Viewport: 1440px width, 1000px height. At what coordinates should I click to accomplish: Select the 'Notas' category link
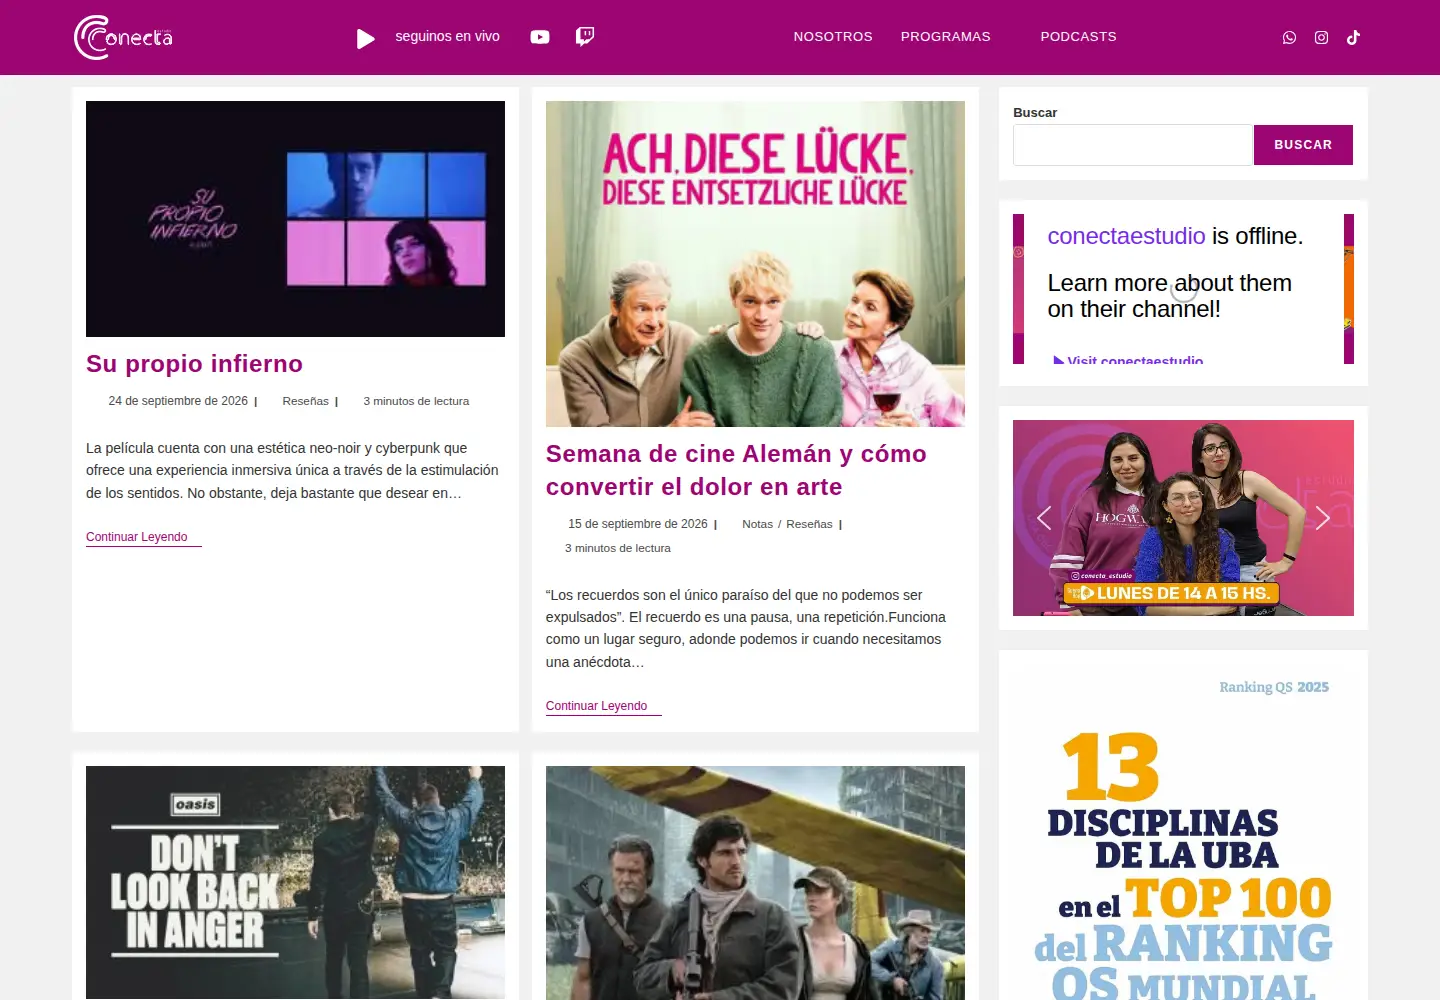[x=758, y=524]
